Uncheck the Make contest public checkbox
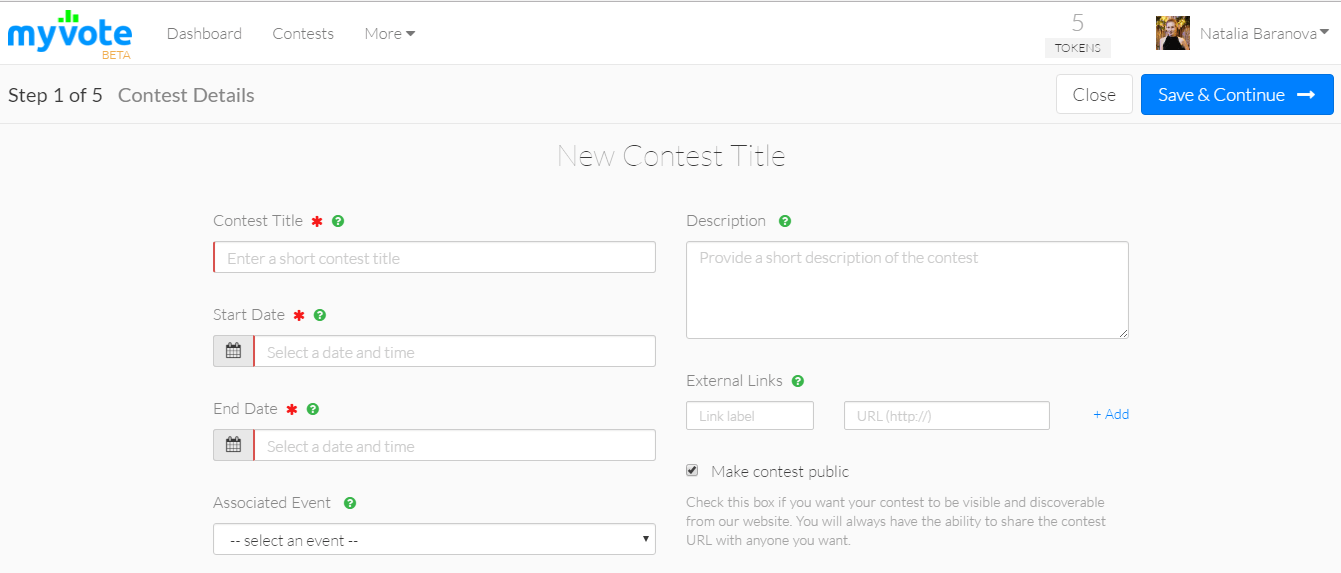 (692, 471)
